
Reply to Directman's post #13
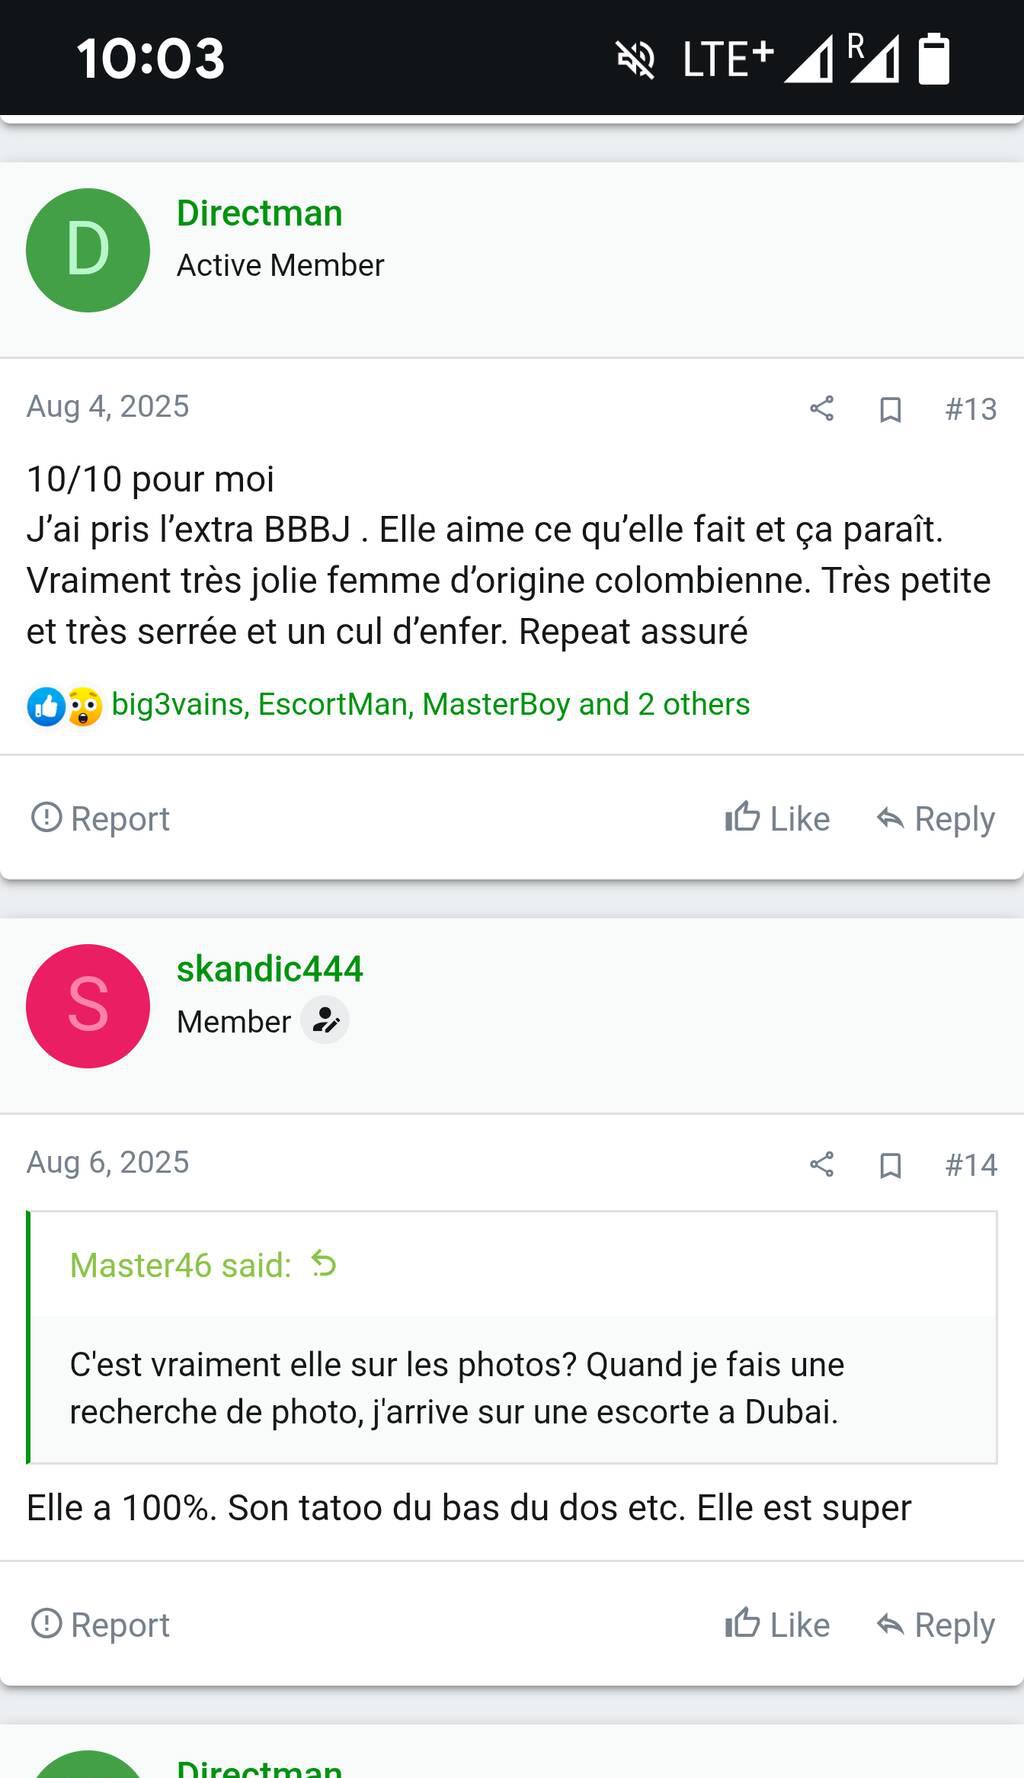pos(935,818)
